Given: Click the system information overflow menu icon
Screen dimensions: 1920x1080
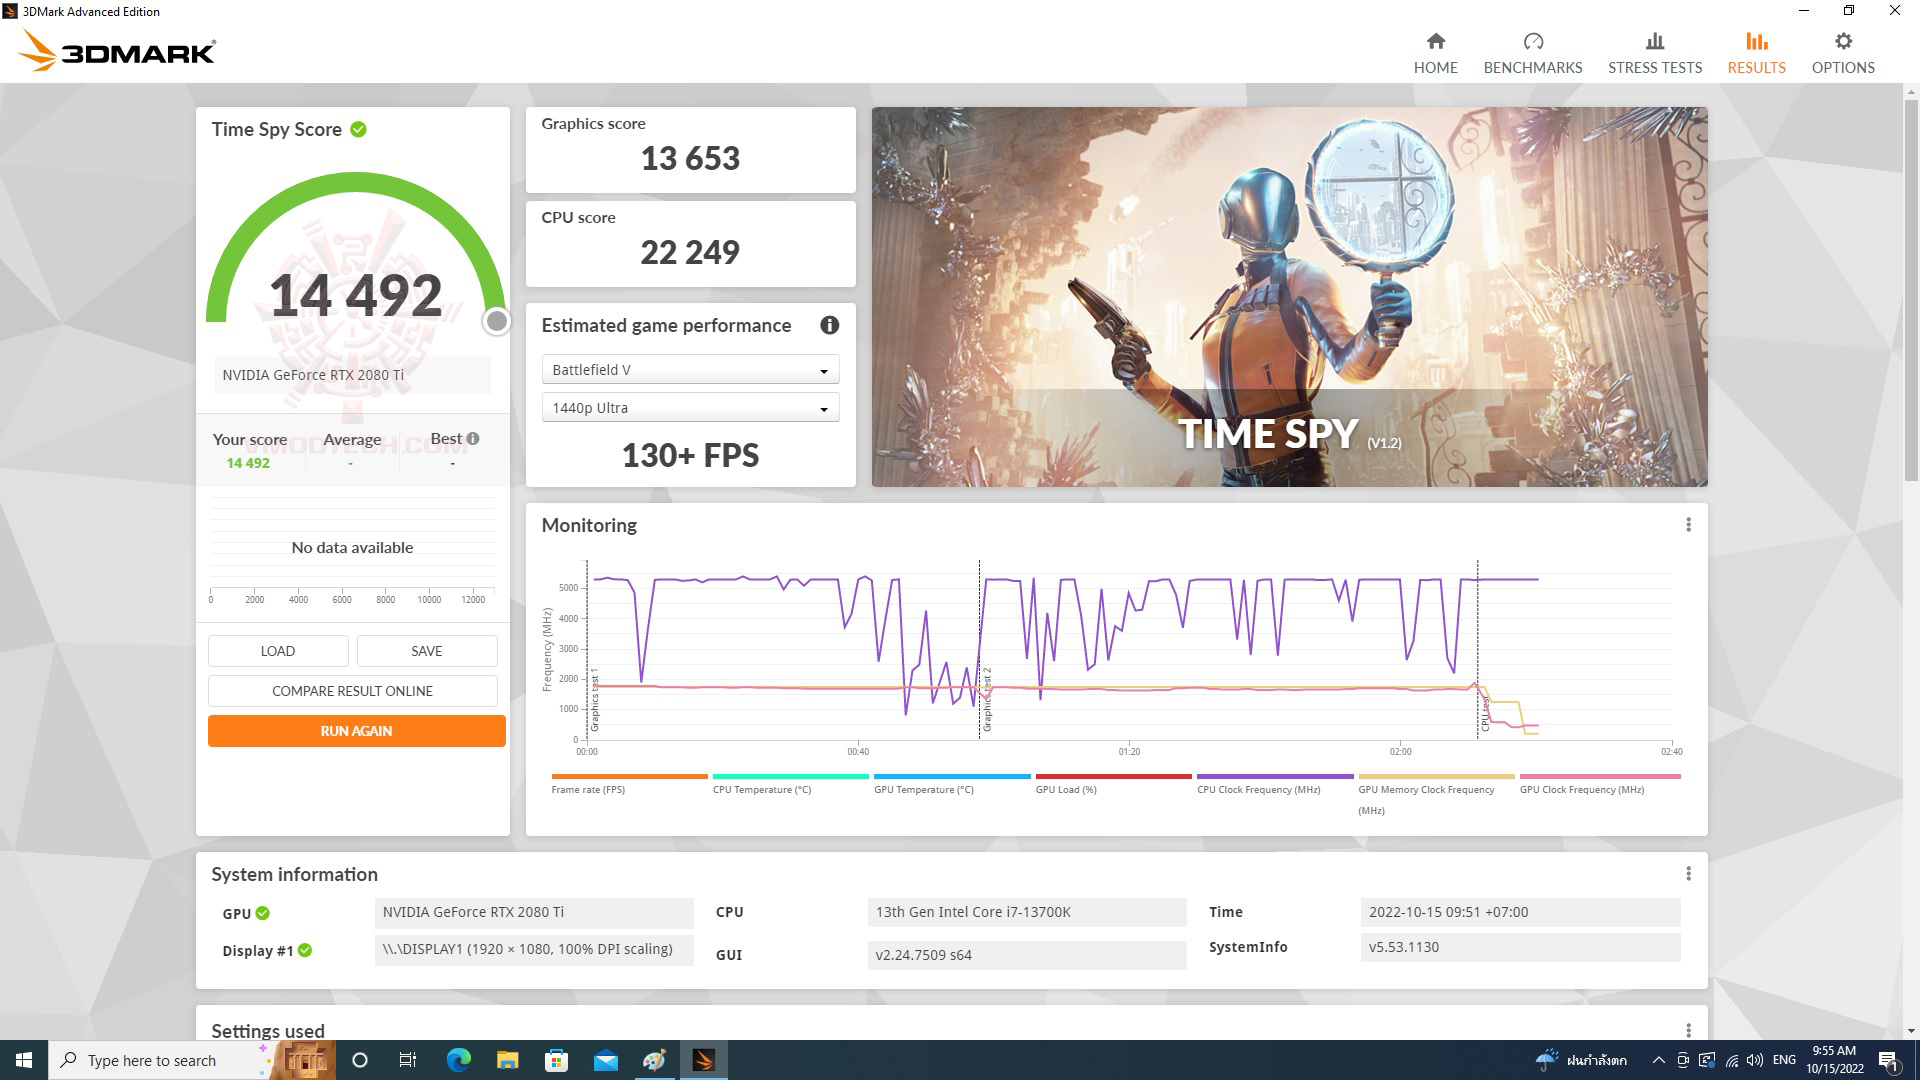Looking at the screenshot, I should pyautogui.click(x=1688, y=873).
